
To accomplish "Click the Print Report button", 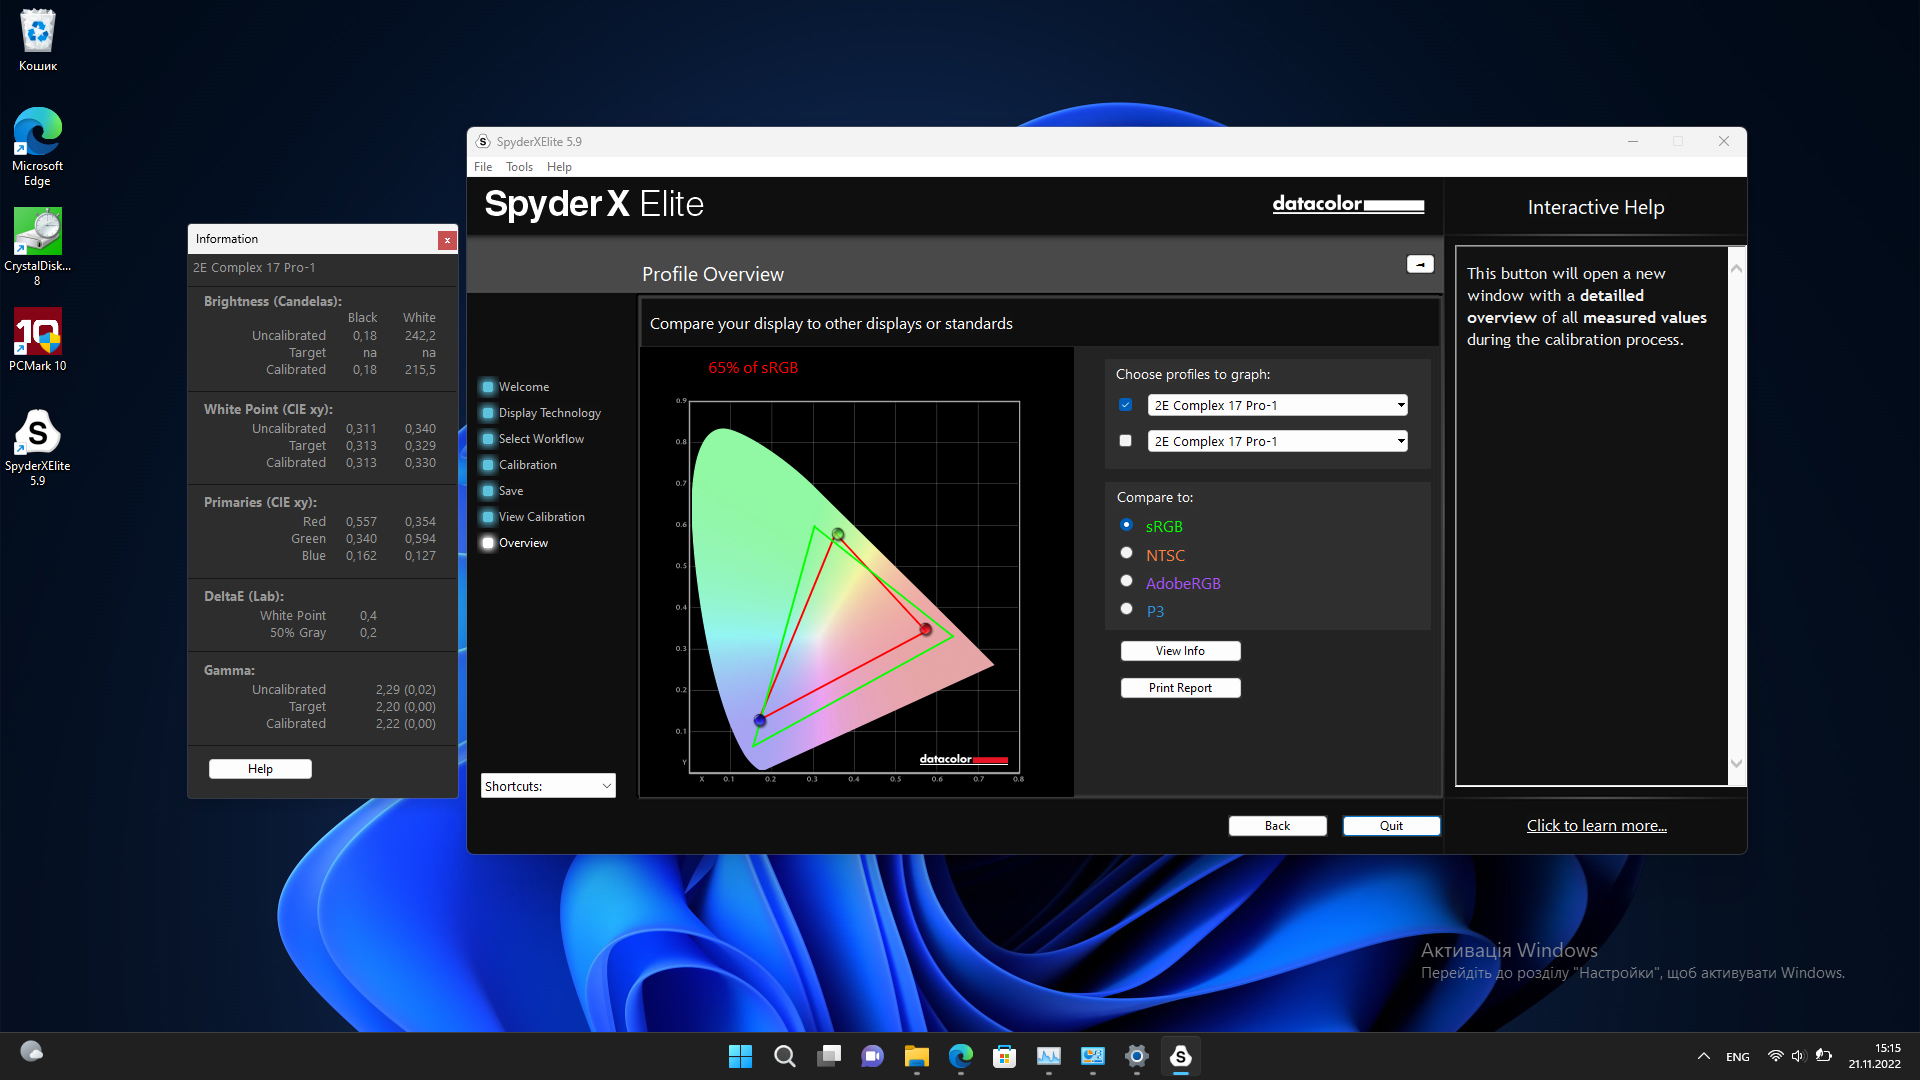I will (1181, 688).
